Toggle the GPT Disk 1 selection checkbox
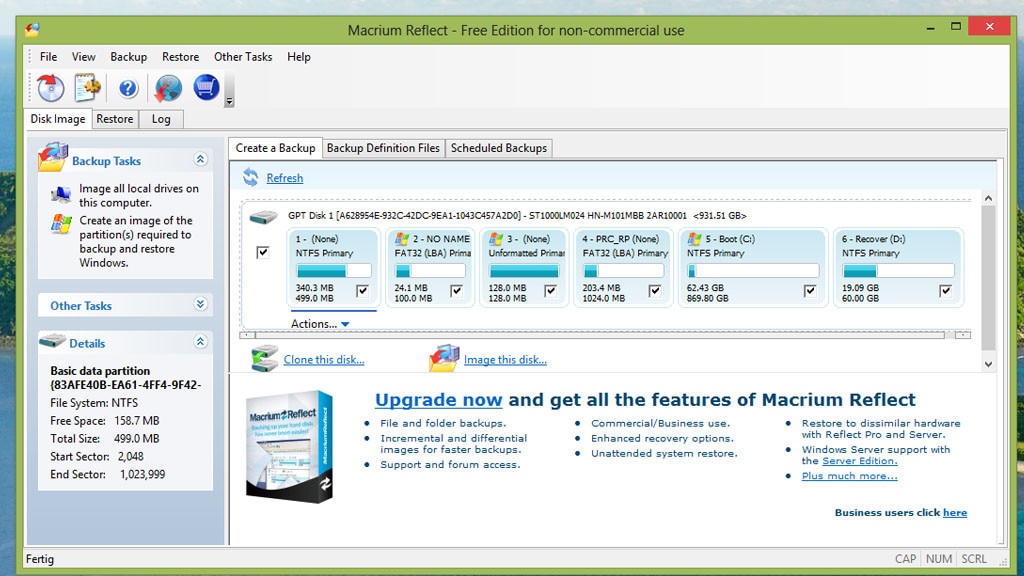The width and height of the screenshot is (1024, 576). (263, 252)
